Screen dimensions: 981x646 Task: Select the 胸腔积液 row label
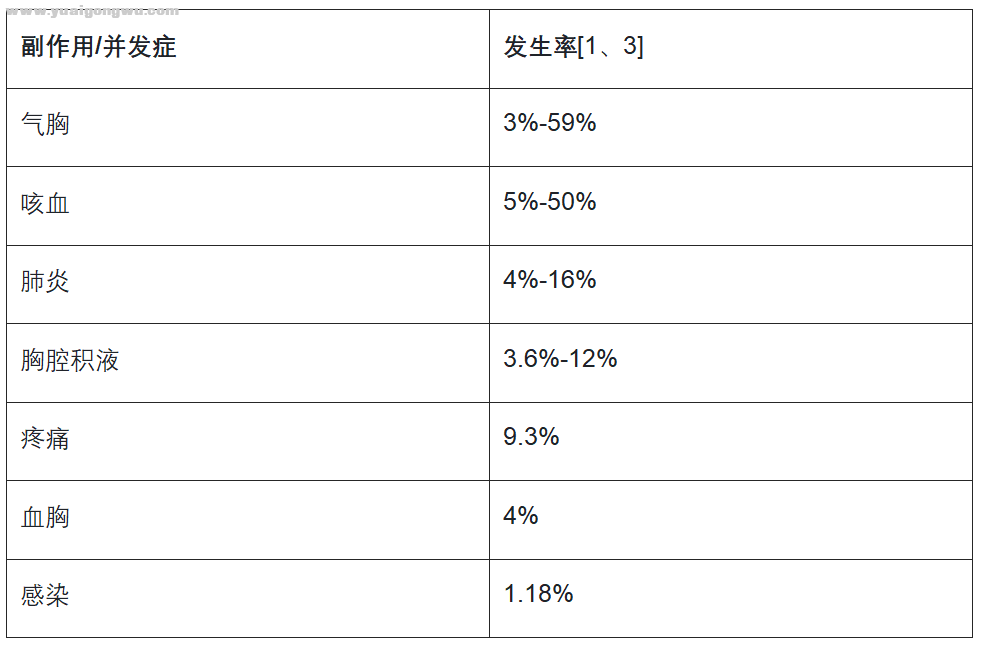(x=69, y=360)
